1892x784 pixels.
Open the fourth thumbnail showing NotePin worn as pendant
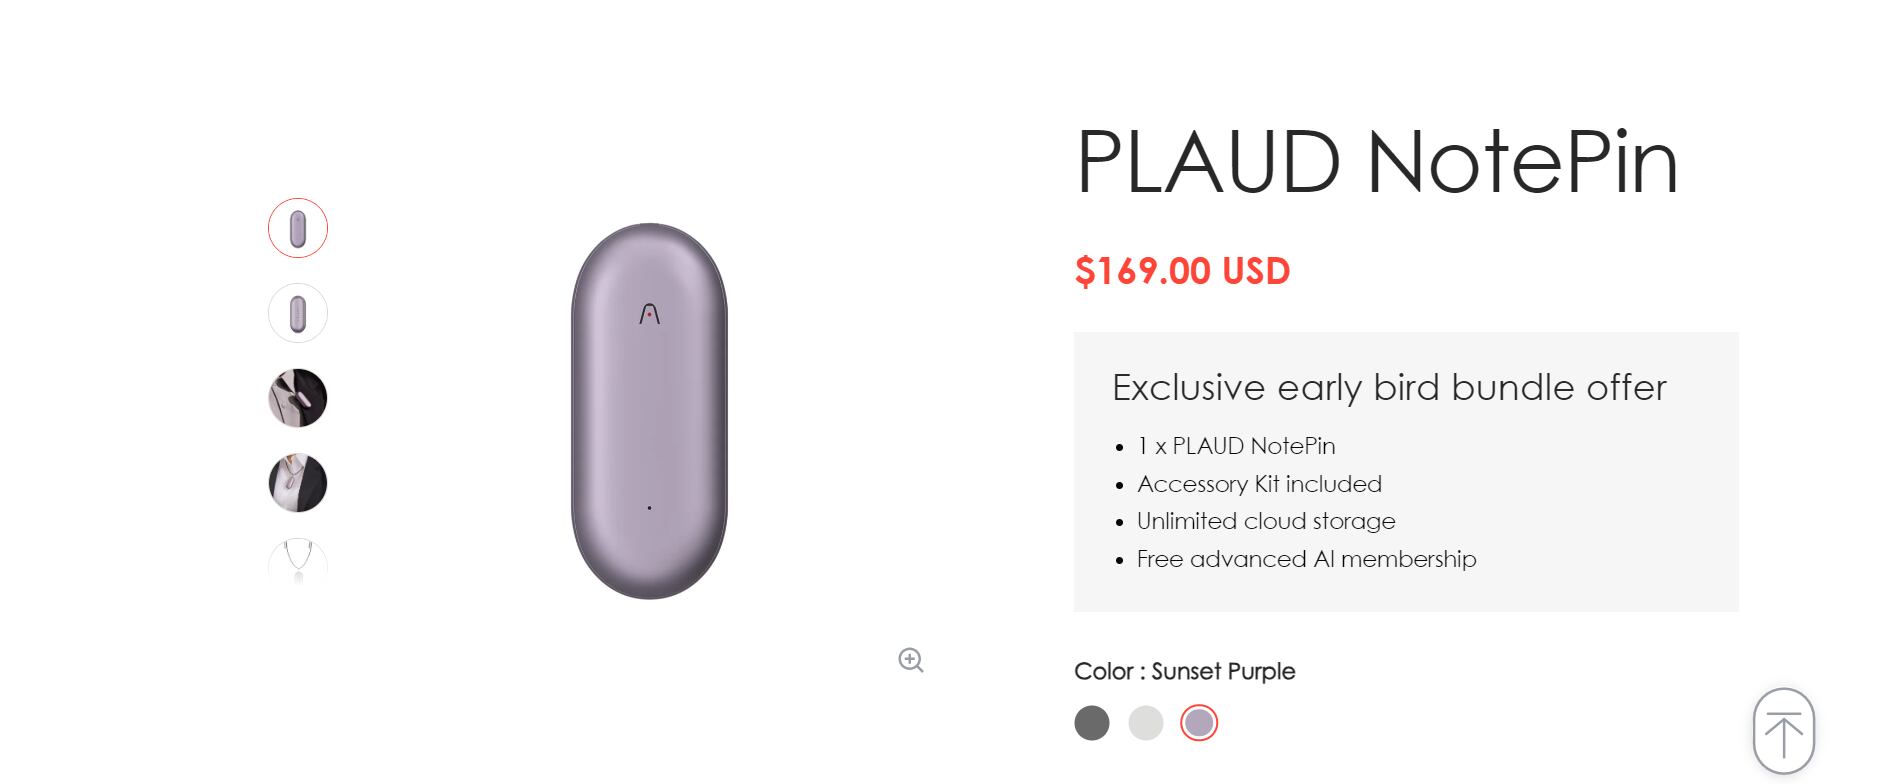(298, 483)
